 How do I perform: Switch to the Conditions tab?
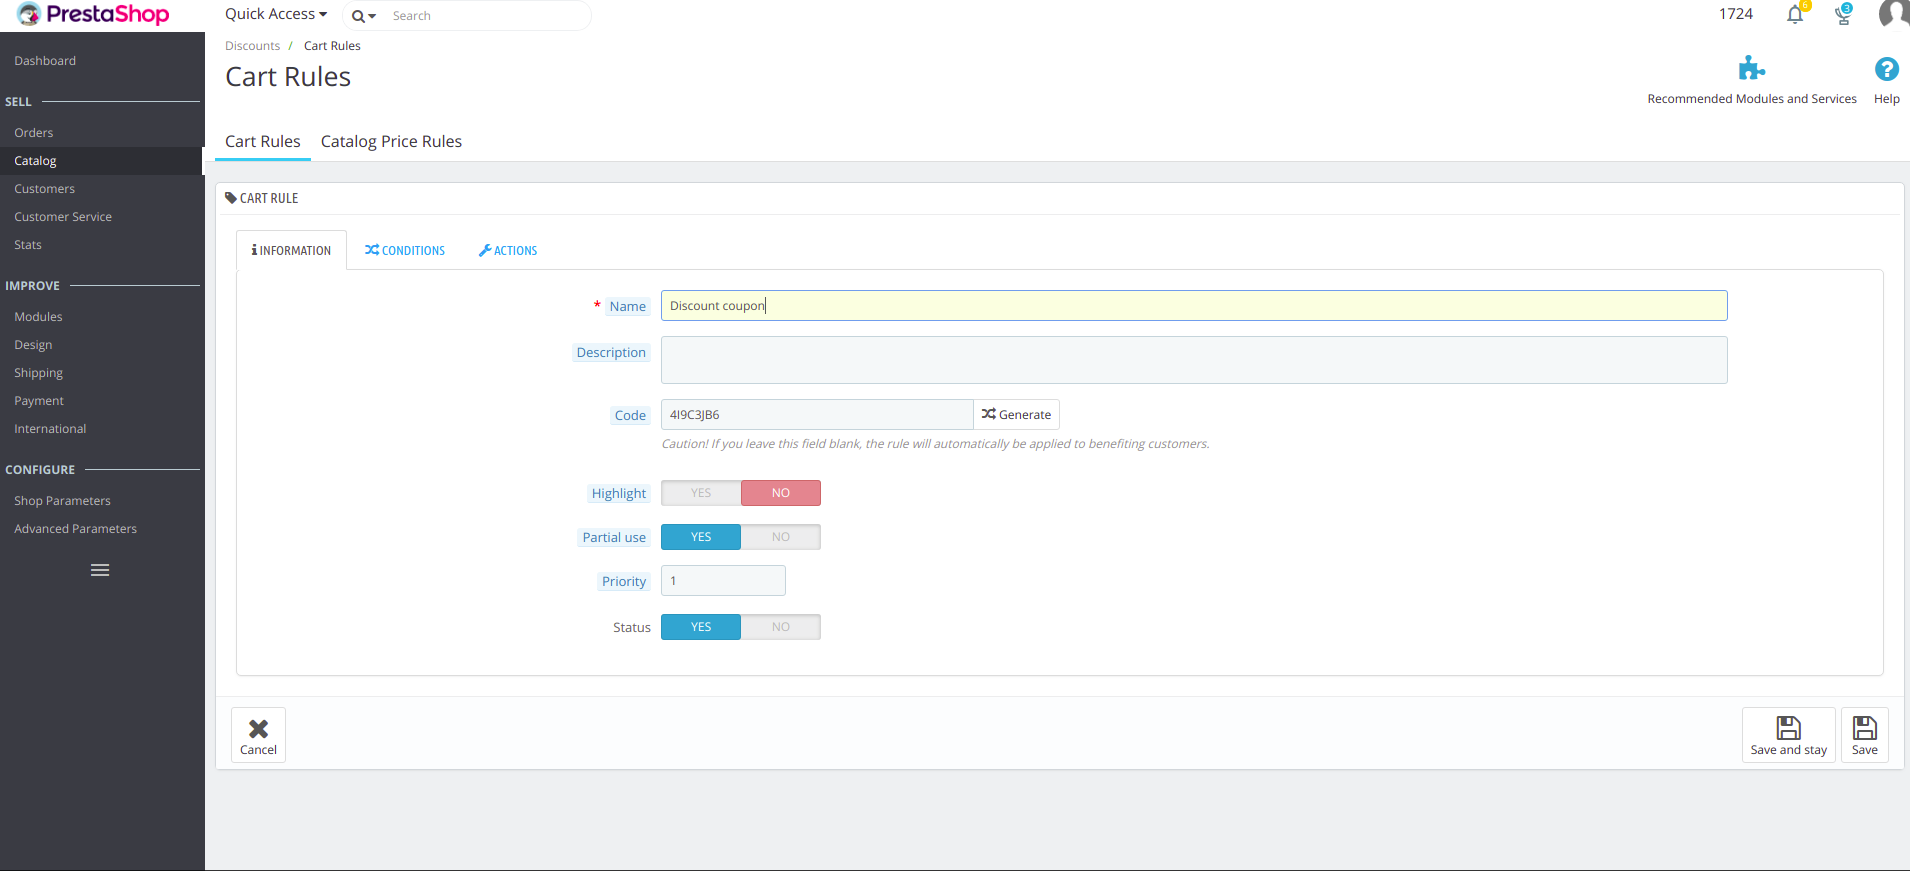[405, 251]
